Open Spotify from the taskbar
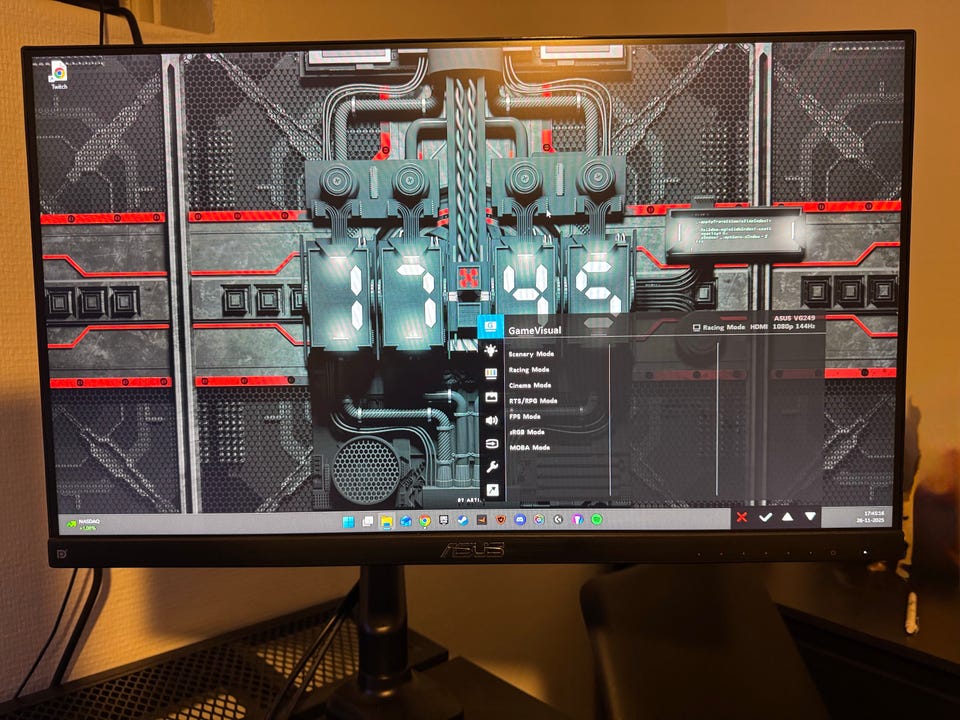 tap(596, 519)
